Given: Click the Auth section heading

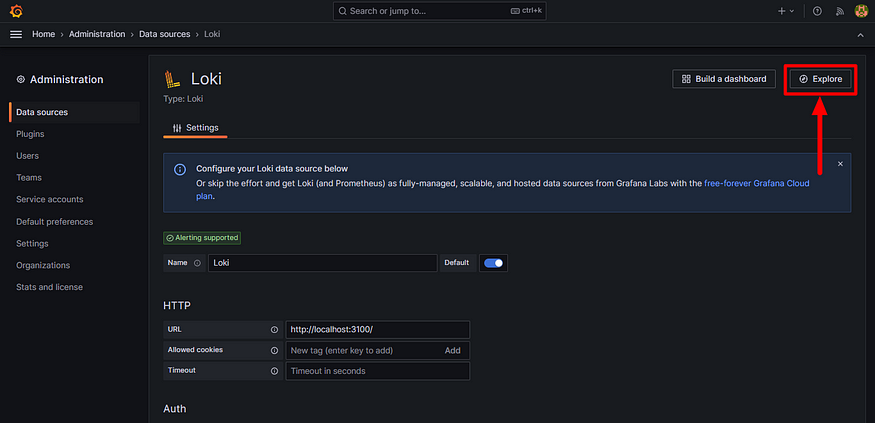Looking at the screenshot, I should pos(175,409).
